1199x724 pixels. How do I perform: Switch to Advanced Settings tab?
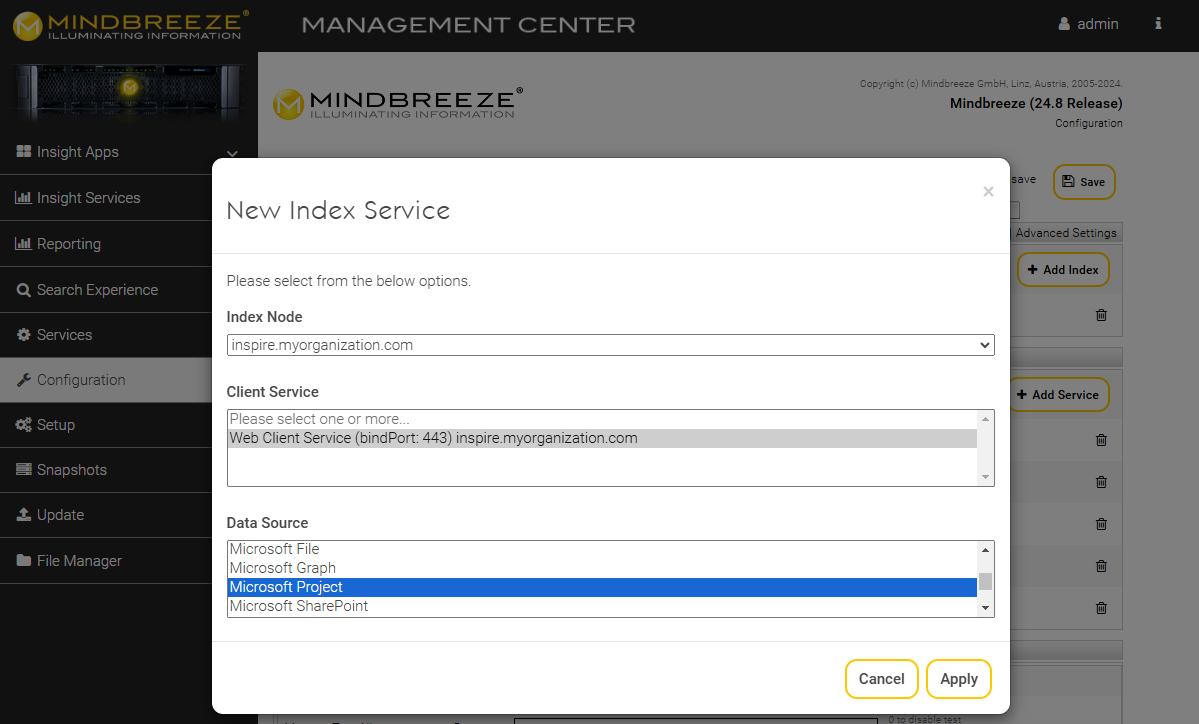pos(1066,233)
